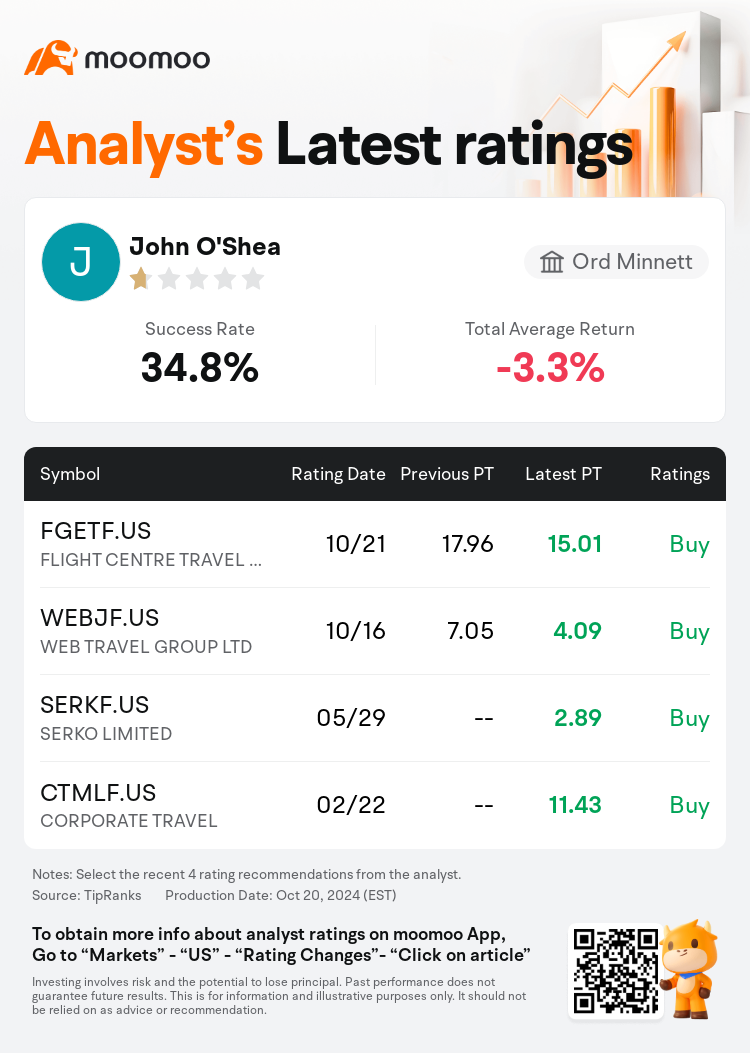Open the WEBJF.US symbol row
The width and height of the screenshot is (750, 1053).
(375, 631)
